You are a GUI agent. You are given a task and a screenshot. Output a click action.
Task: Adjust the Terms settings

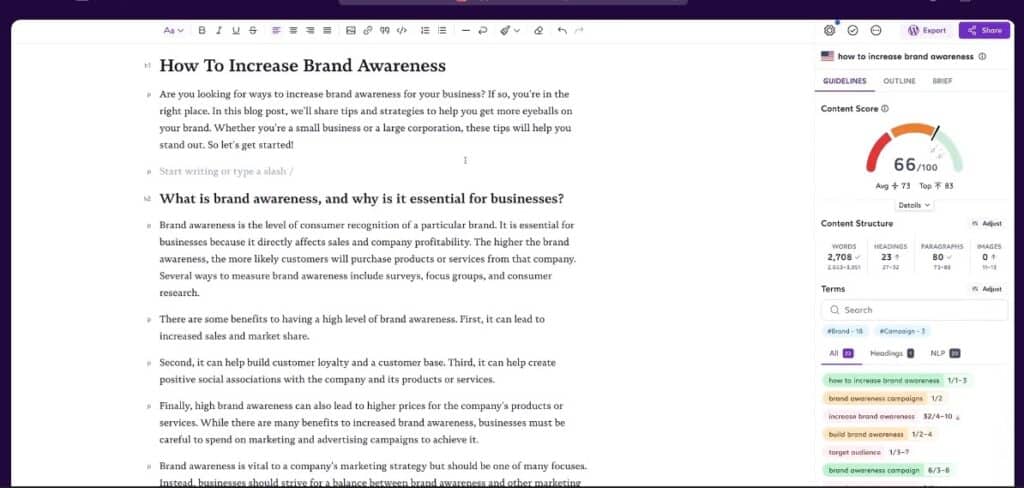click(x=986, y=289)
